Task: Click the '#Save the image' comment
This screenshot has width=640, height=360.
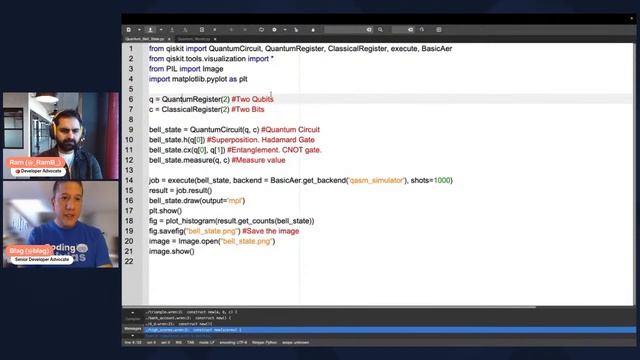Action: tap(271, 231)
